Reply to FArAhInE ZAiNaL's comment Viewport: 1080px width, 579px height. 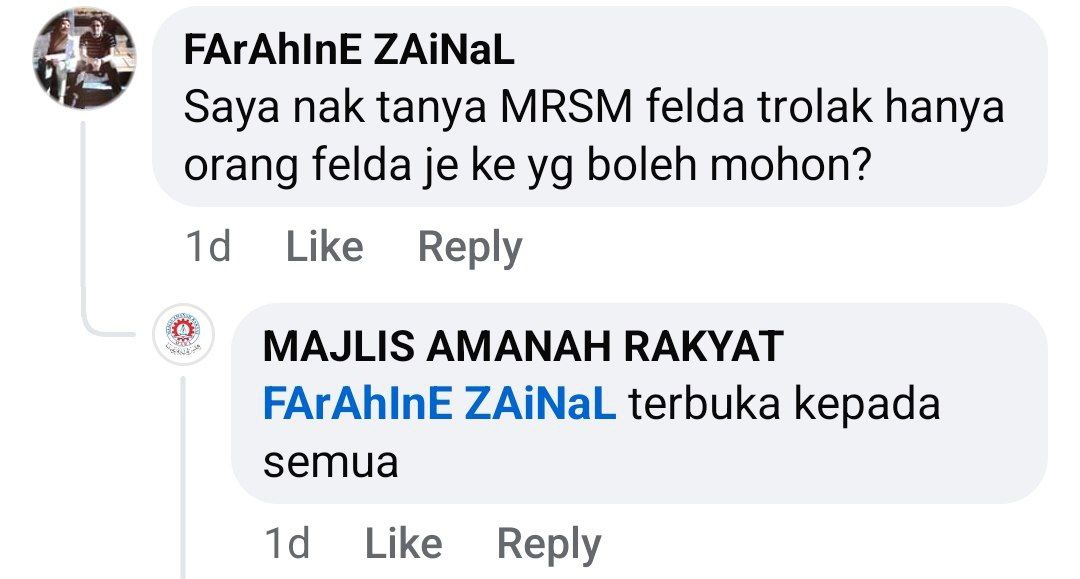click(470, 248)
